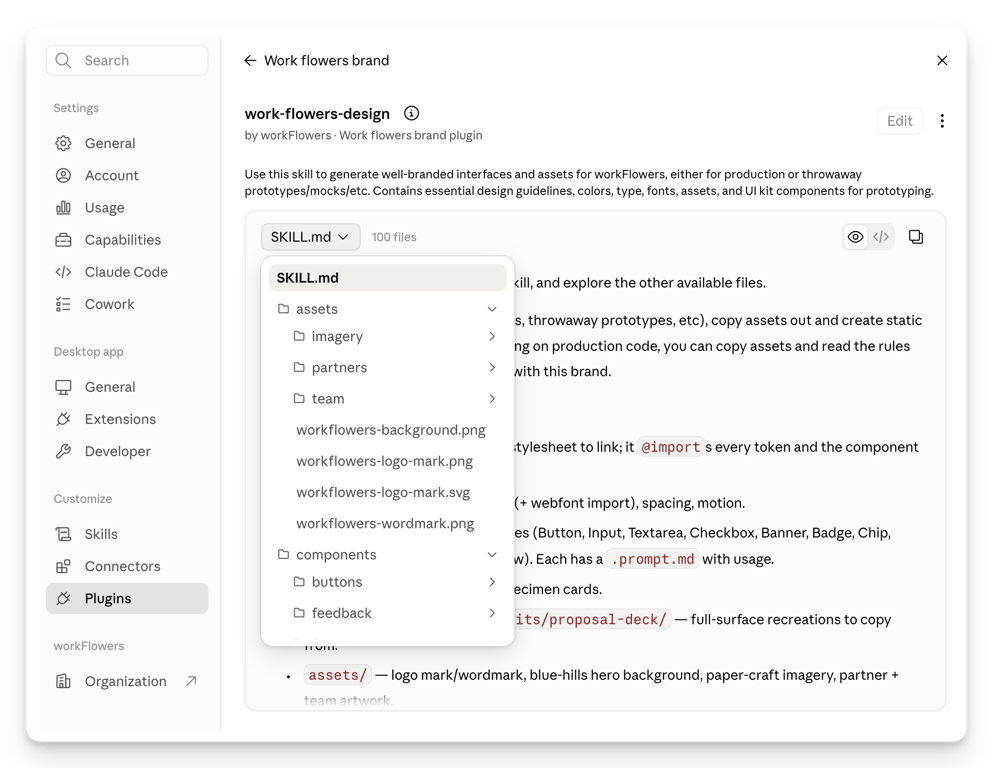Click the Plugins plug icon
Image resolution: width=993 pixels, height=768 pixels.
click(x=63, y=598)
